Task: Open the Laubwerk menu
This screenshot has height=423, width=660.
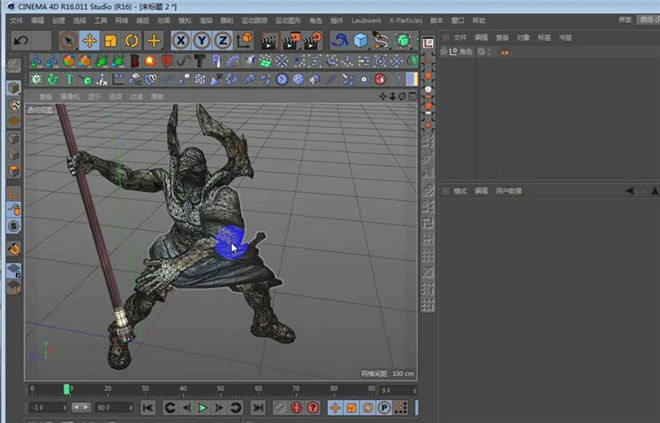Action: [366, 20]
